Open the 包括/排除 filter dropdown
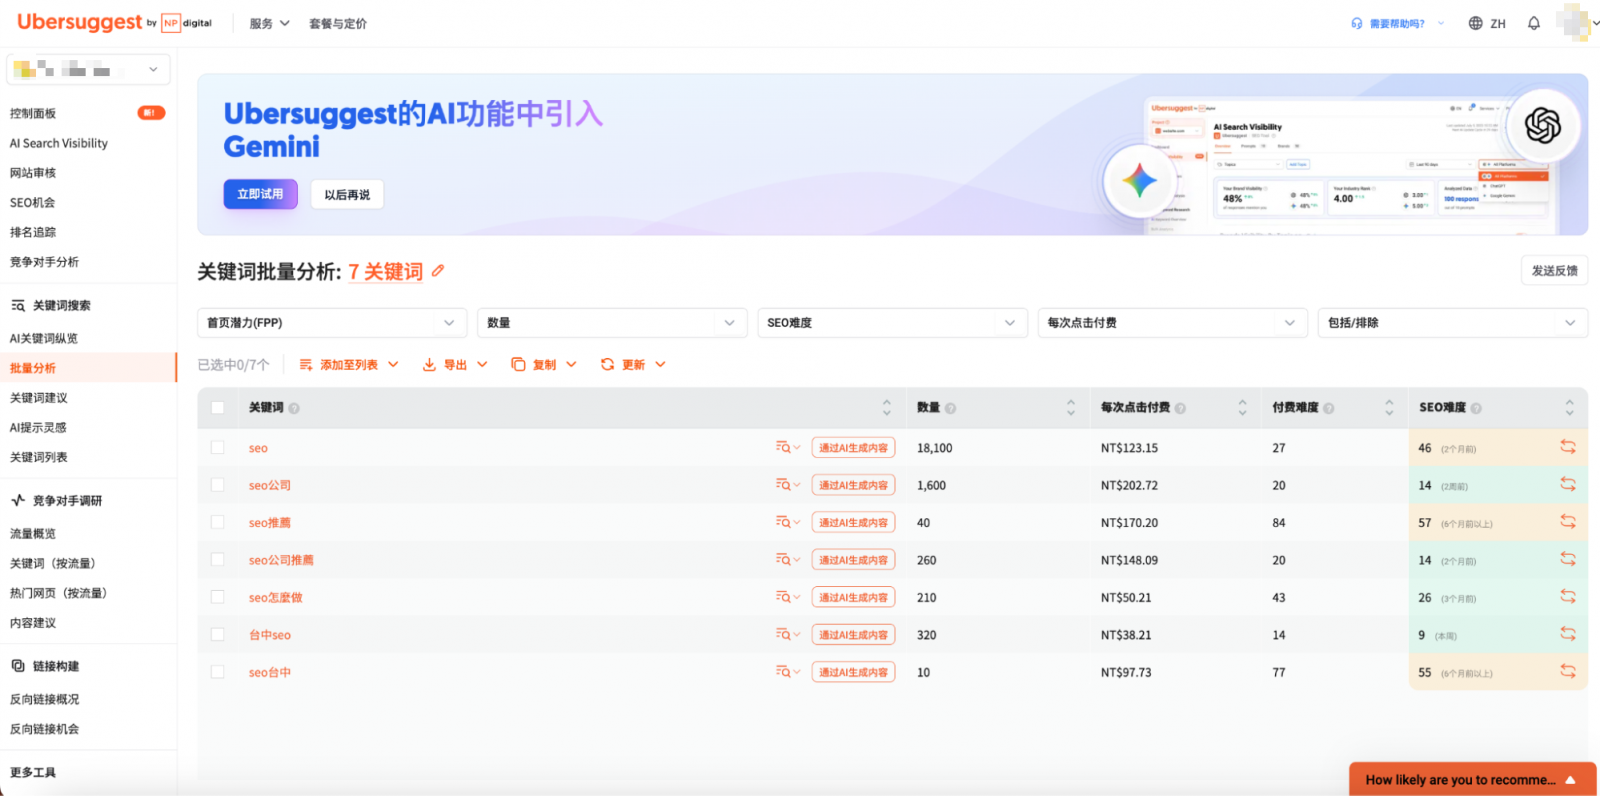 click(1452, 323)
